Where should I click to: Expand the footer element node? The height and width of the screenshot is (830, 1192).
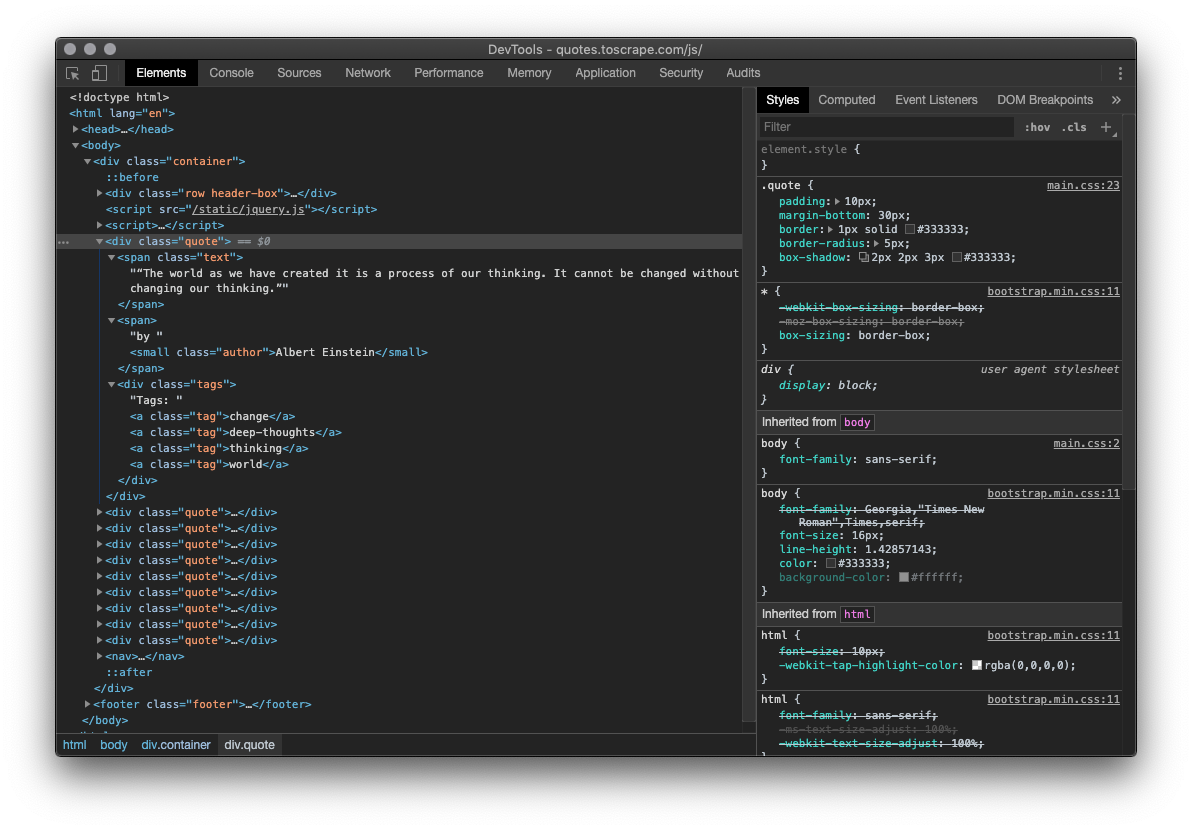tap(88, 704)
